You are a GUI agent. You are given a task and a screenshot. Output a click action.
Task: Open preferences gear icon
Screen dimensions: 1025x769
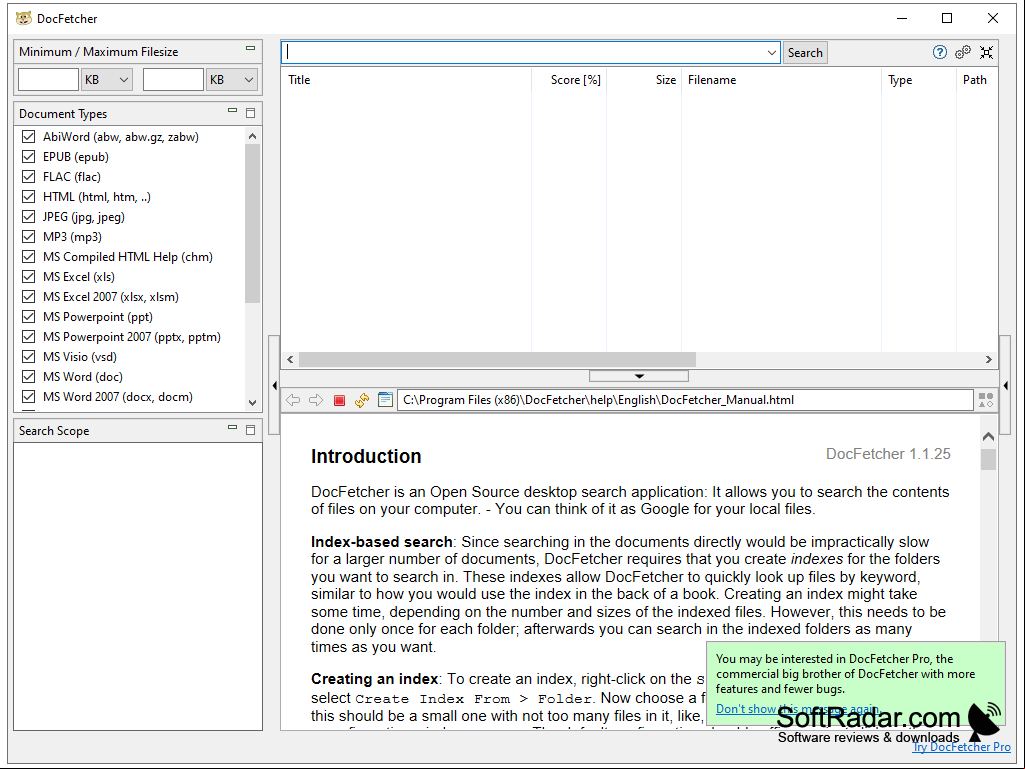[x=963, y=52]
